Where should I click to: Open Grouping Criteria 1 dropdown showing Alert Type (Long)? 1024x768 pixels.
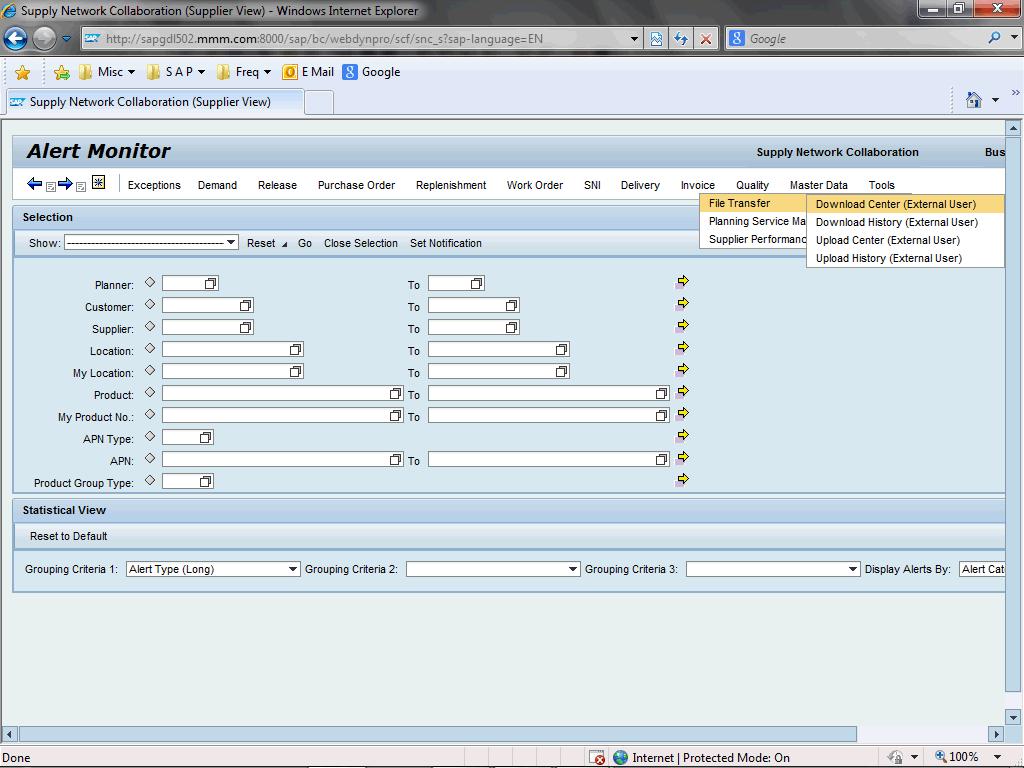213,569
